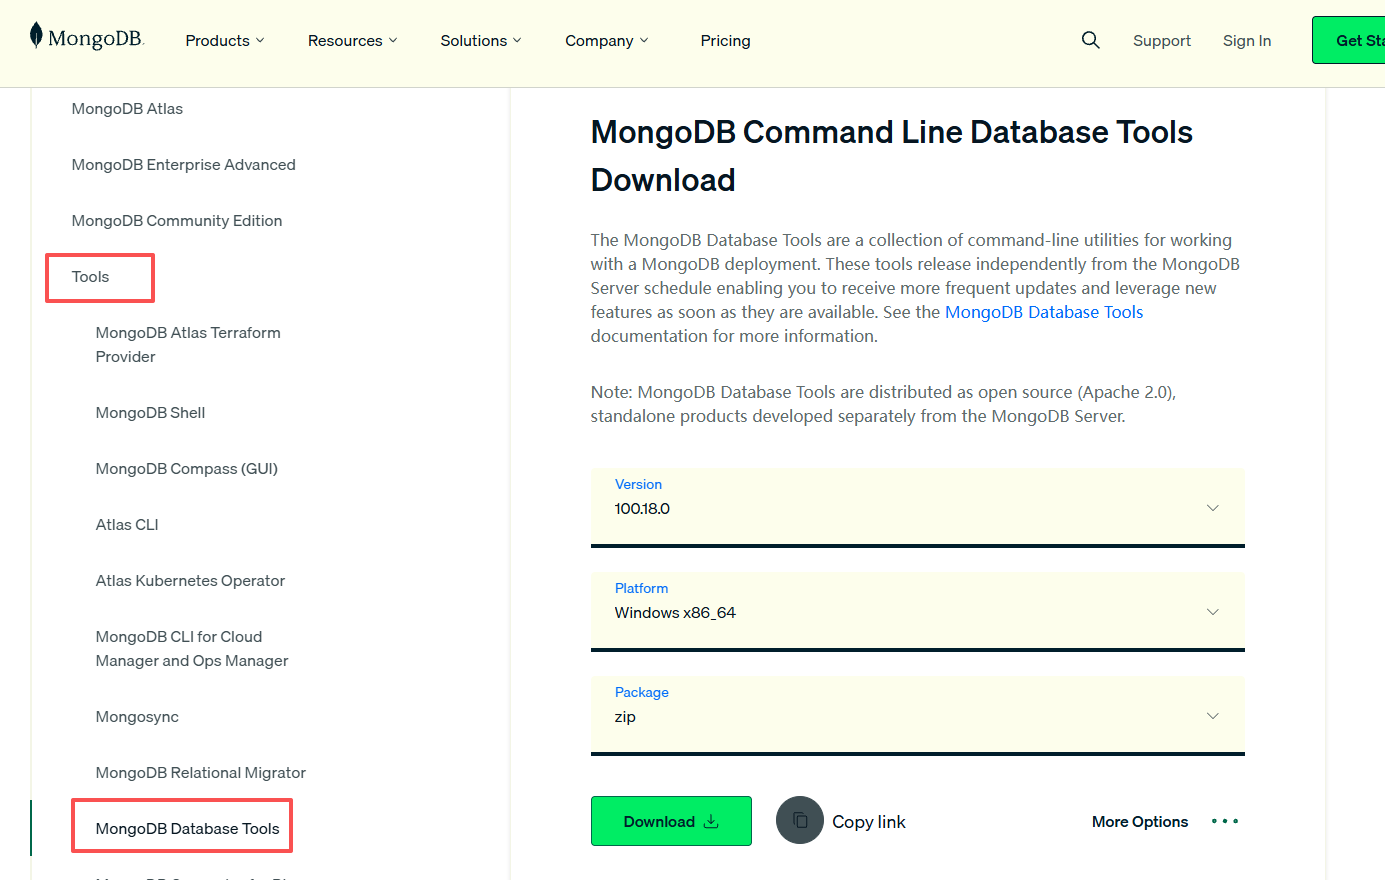Open the Support link
Image resolution: width=1385 pixels, height=880 pixels.
tap(1162, 41)
